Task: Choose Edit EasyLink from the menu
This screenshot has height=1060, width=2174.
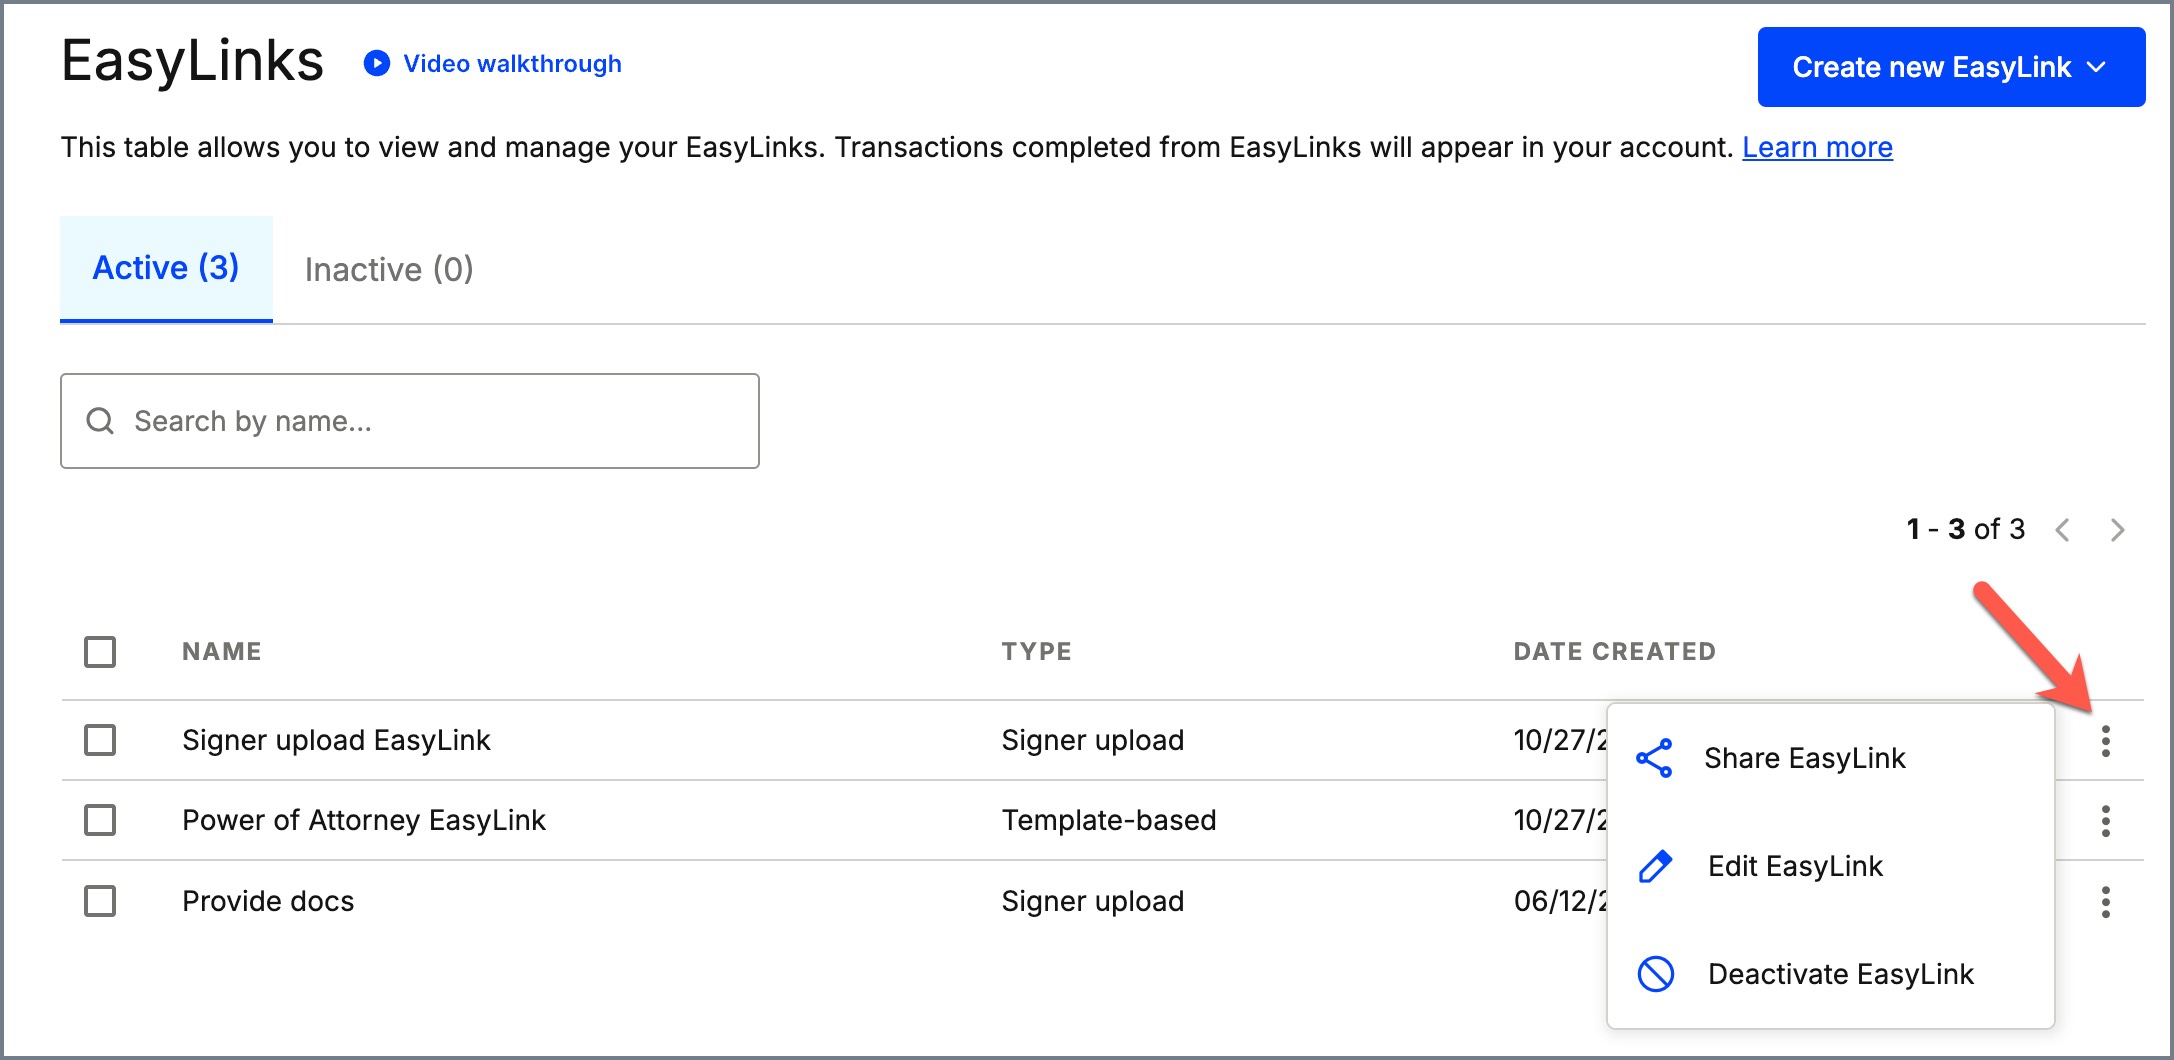Action: pos(1830,866)
